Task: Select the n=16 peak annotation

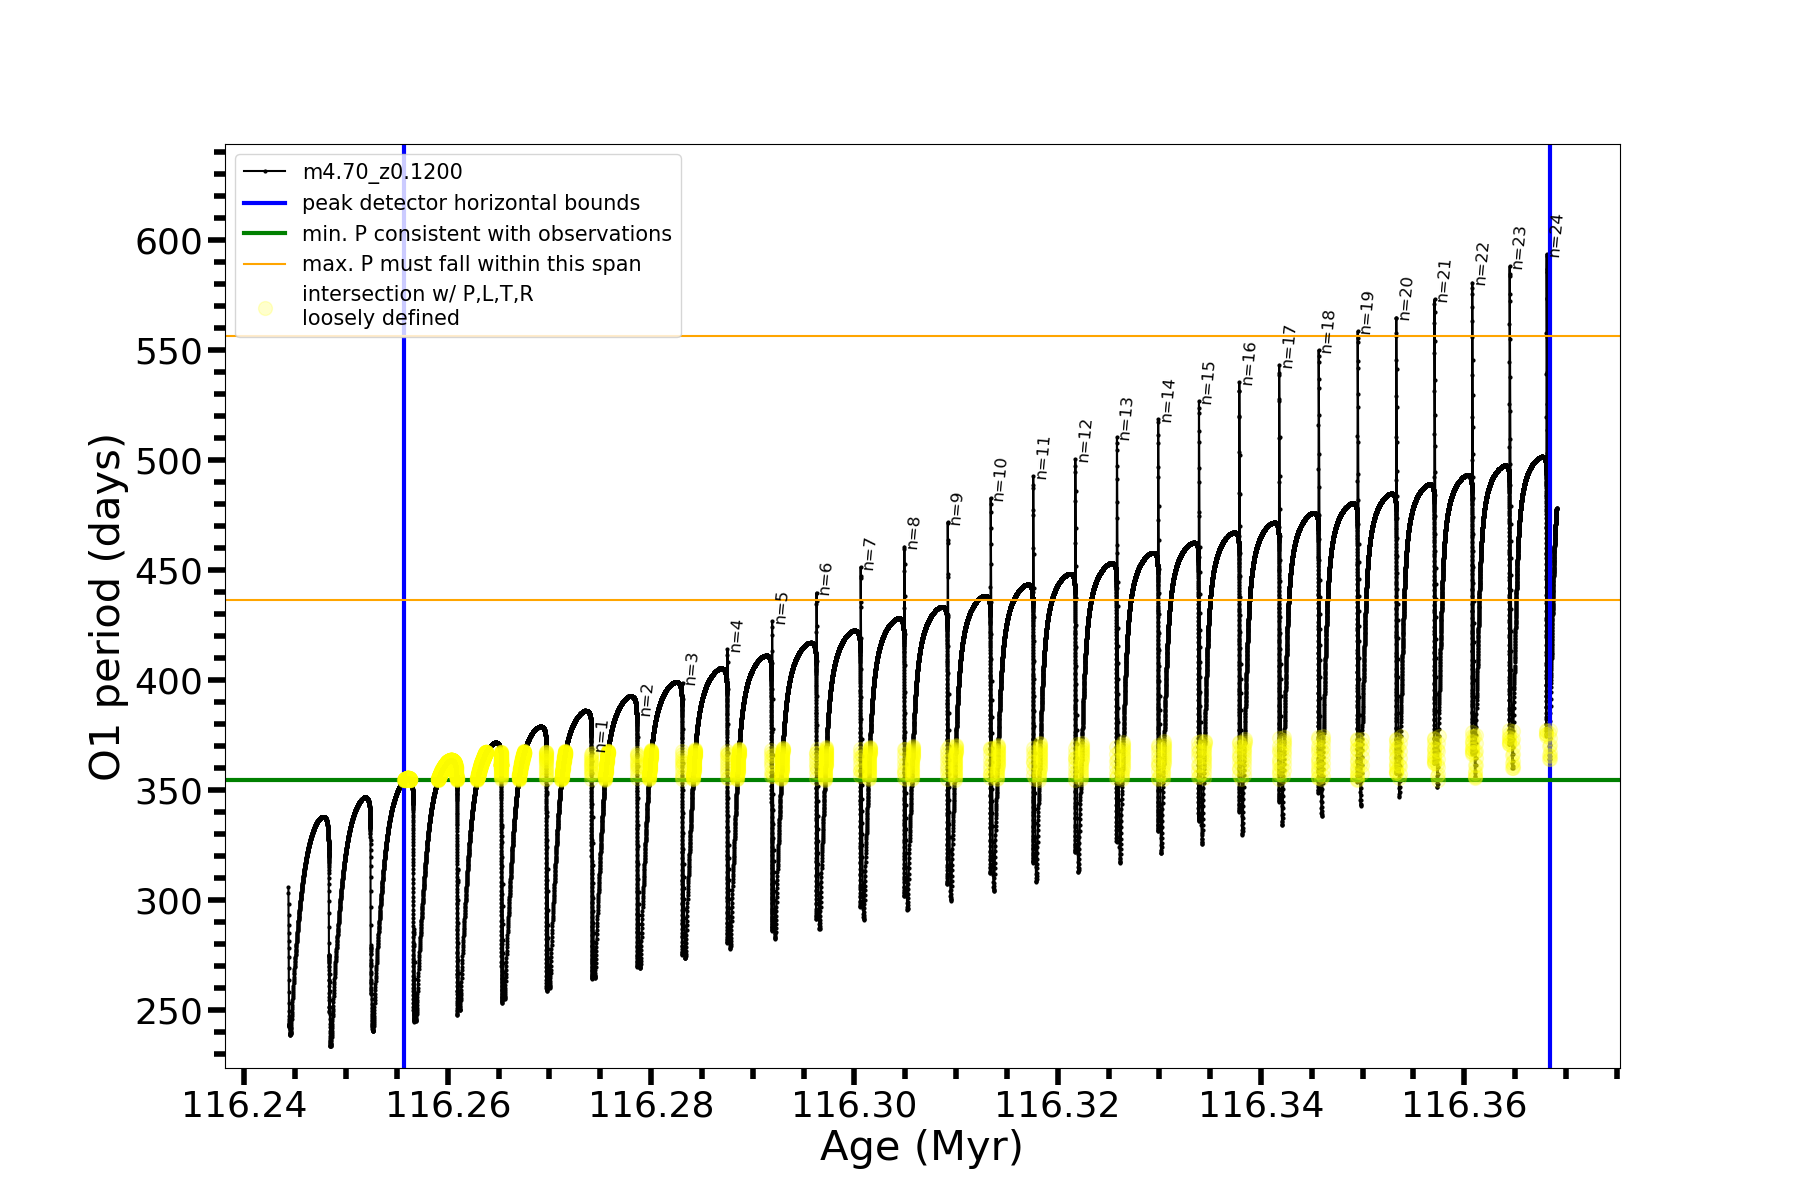Action: click(x=1248, y=364)
